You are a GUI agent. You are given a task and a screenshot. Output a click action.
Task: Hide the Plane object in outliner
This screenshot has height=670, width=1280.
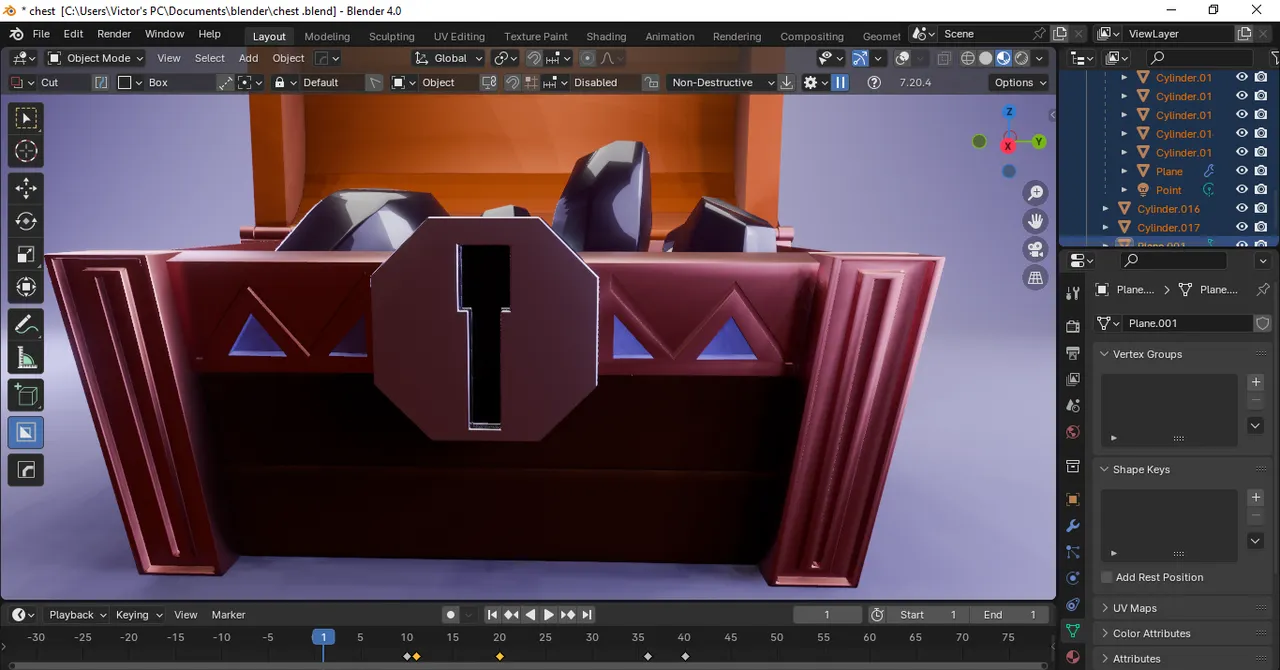1241,171
